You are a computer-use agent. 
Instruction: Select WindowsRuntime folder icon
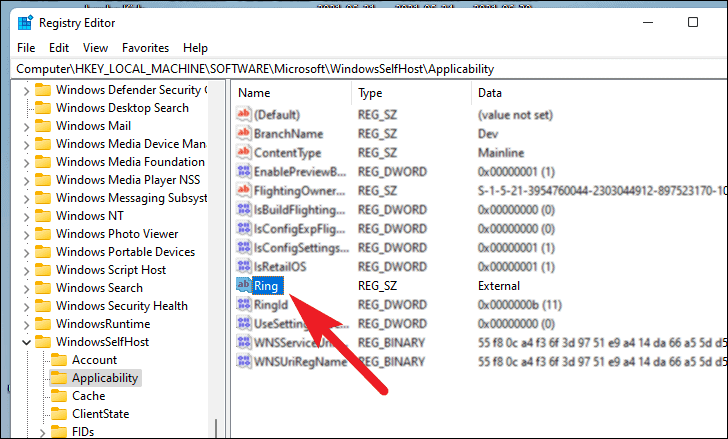tap(43, 323)
